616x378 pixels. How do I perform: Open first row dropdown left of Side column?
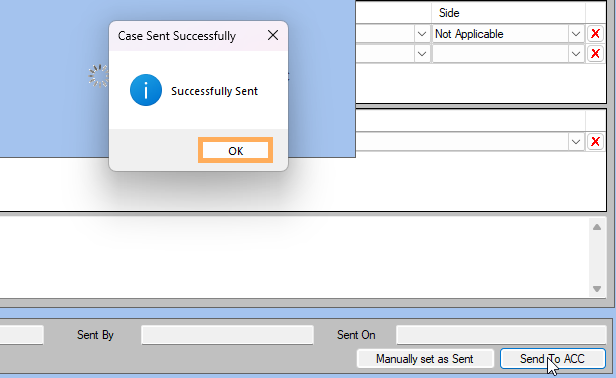click(422, 34)
